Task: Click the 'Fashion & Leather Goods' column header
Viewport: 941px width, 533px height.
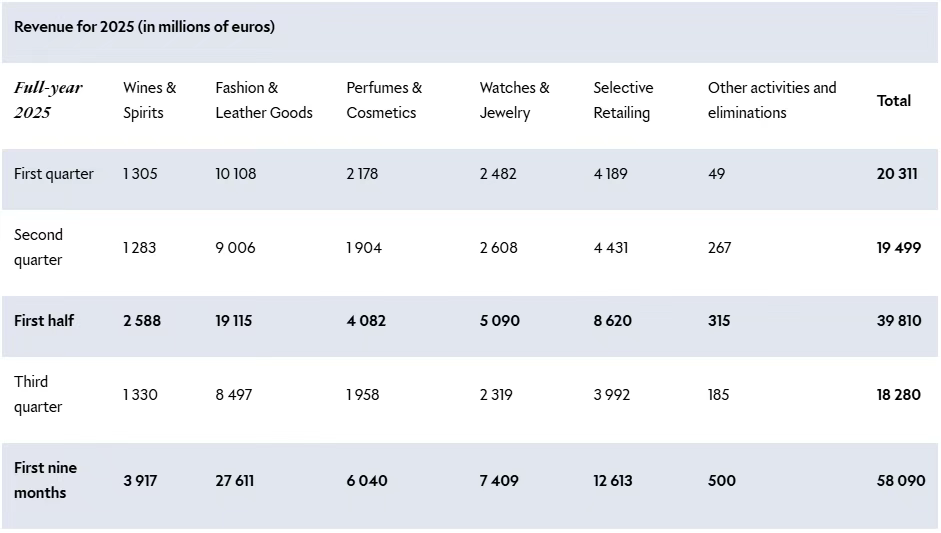Action: [263, 100]
